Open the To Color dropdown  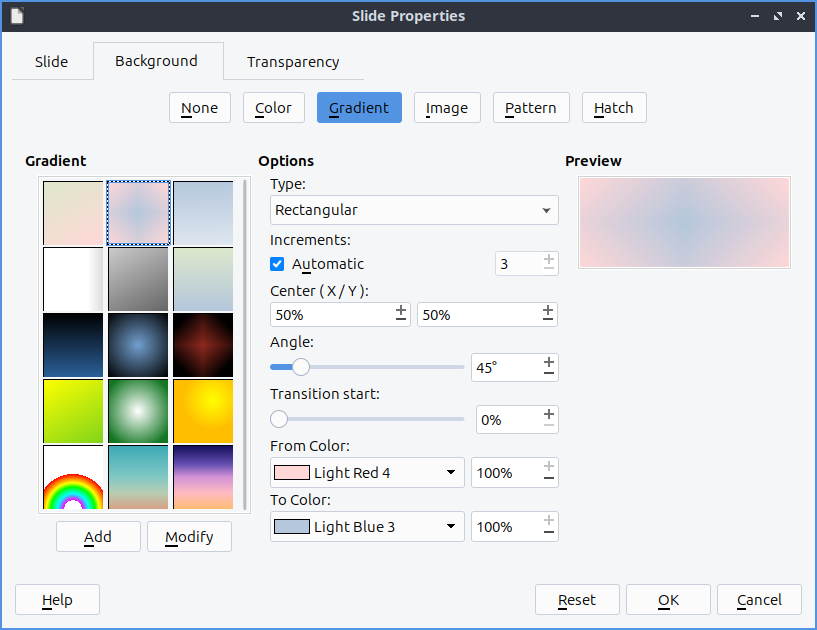coord(367,527)
